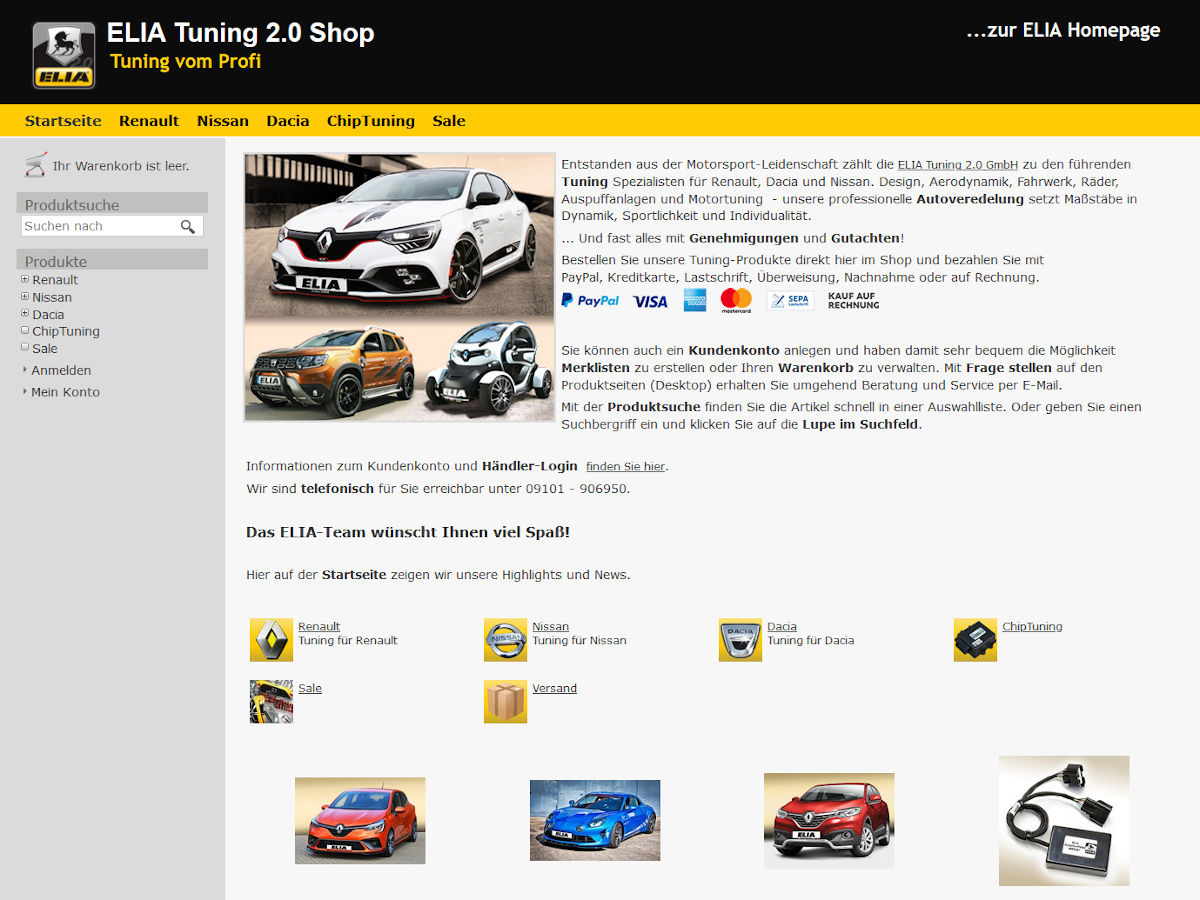Click 'Das ELIA-Team wünscht Ihnen viel Spaß!' heading
The height and width of the screenshot is (900, 1200).
[408, 532]
